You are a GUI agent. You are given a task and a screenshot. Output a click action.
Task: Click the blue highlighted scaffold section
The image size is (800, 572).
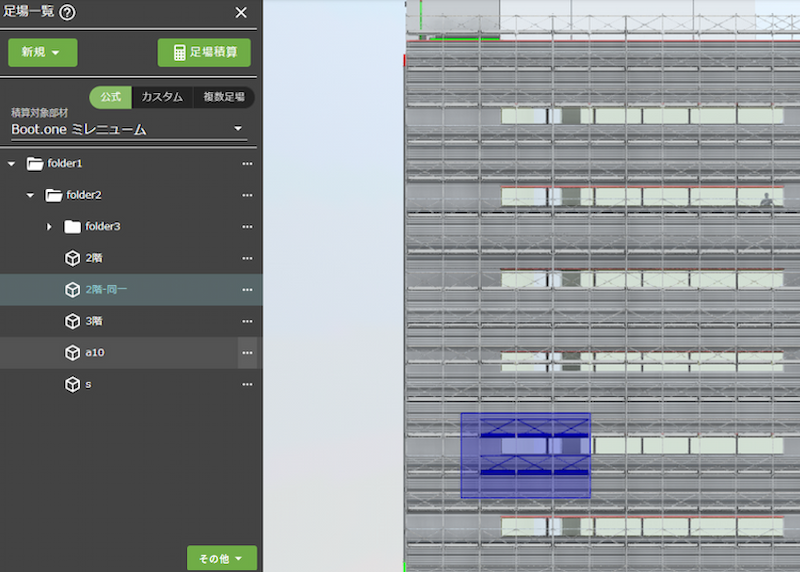point(525,456)
